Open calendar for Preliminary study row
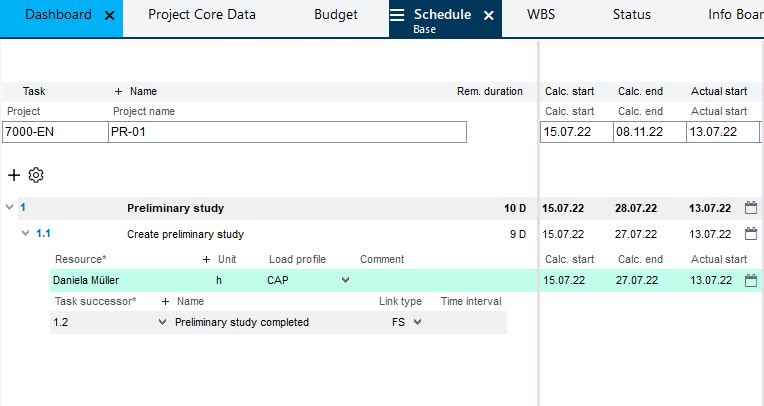Viewport: 764px width, 406px height. (752, 208)
